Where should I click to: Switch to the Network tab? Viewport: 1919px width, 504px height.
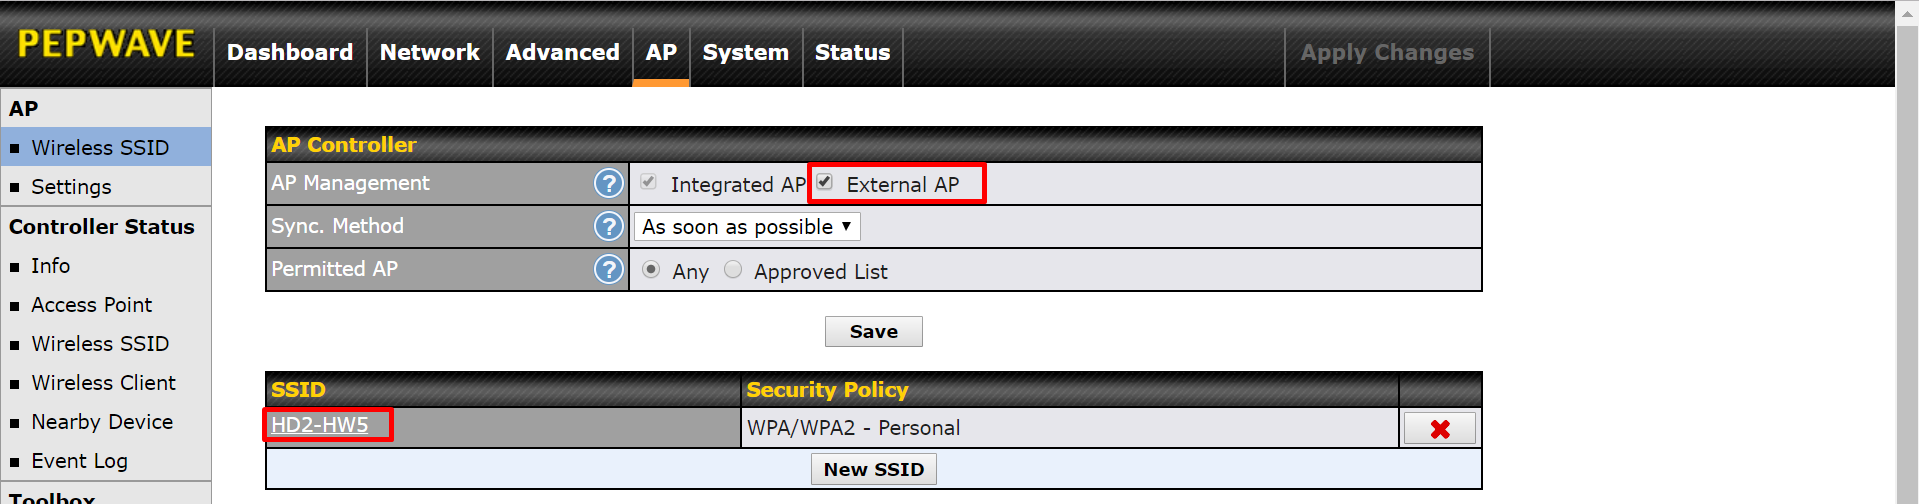click(429, 52)
